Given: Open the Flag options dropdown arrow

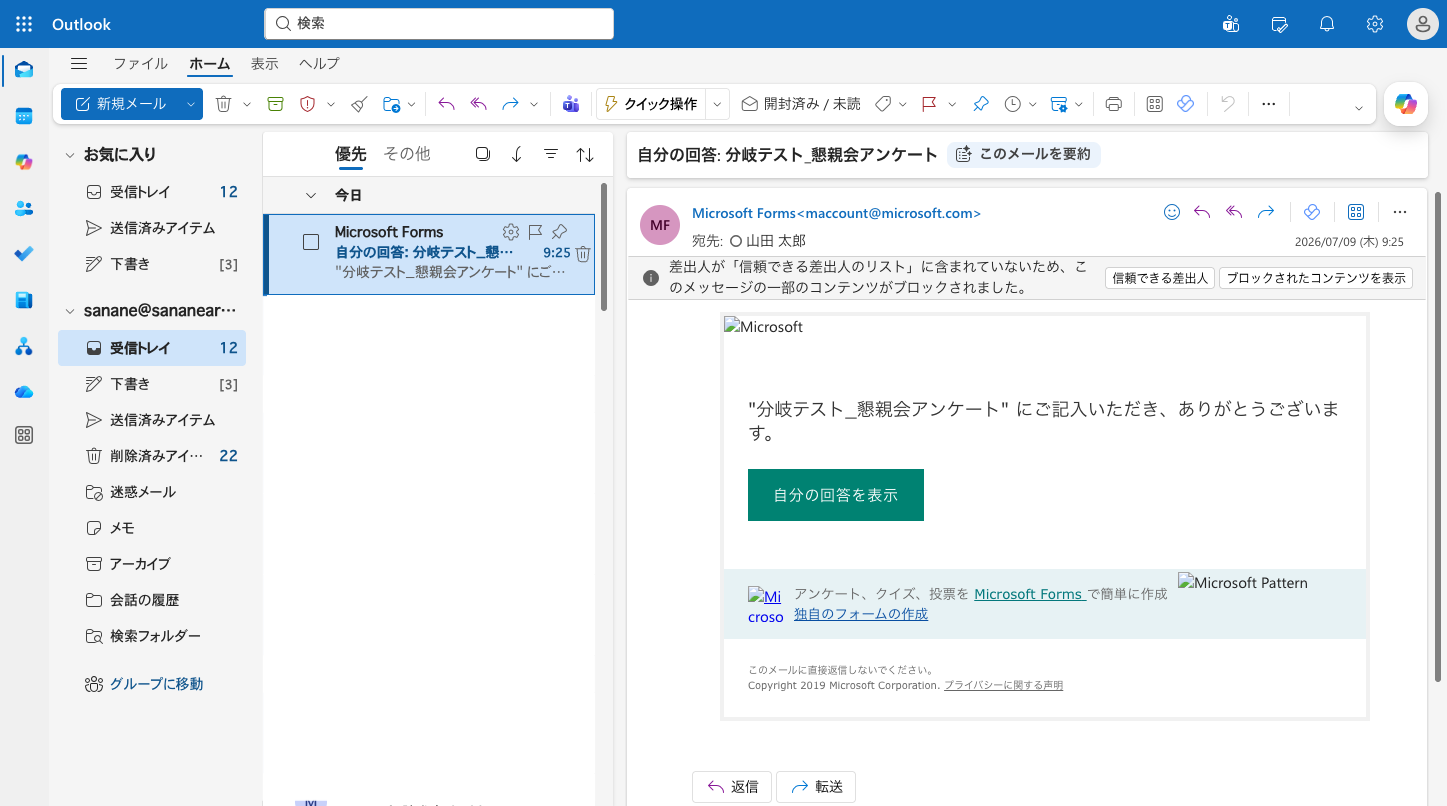Looking at the screenshot, I should 952,104.
